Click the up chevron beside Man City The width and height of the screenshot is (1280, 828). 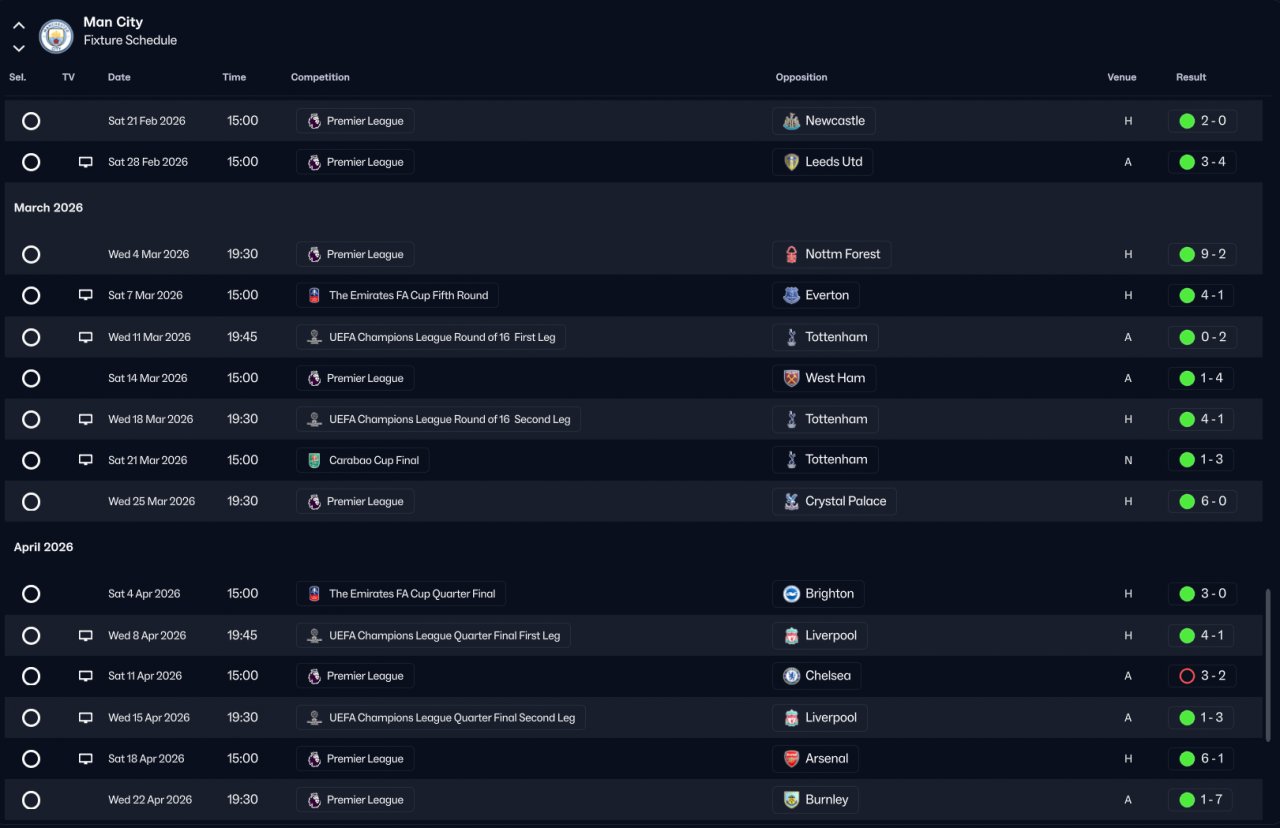19,26
